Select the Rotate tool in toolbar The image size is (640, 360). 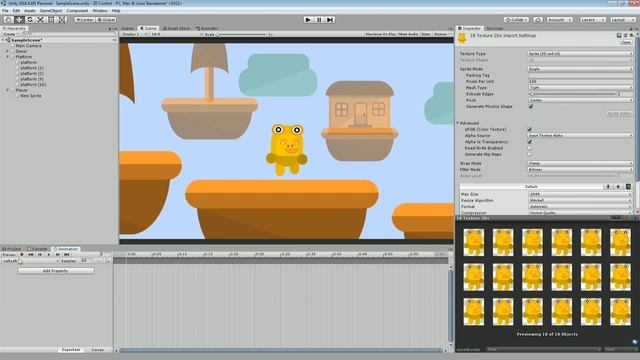click(30, 20)
